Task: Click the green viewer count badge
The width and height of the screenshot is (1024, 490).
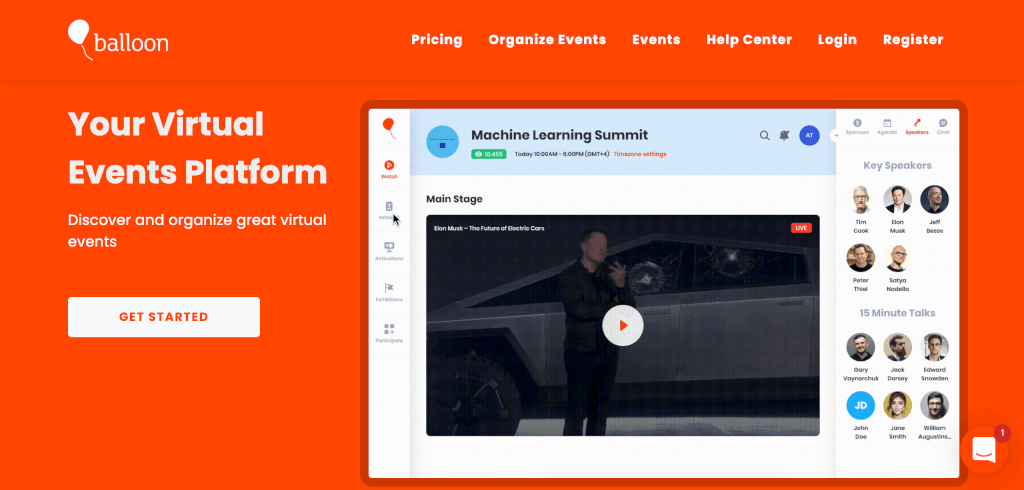Action: point(489,154)
